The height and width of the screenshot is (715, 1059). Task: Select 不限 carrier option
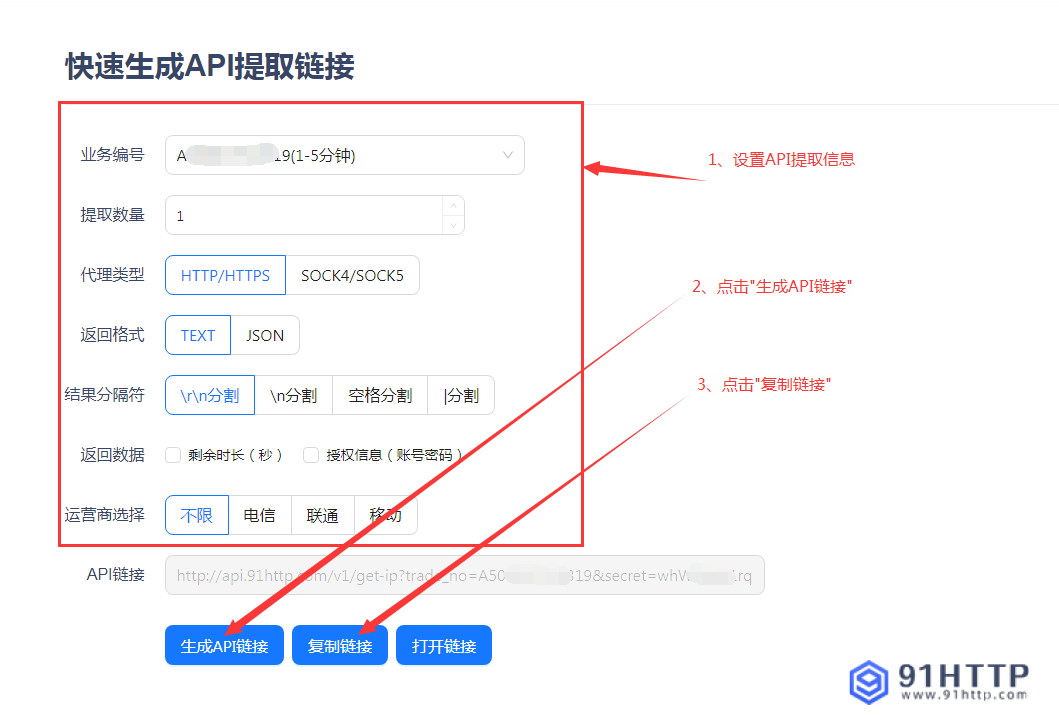point(196,515)
